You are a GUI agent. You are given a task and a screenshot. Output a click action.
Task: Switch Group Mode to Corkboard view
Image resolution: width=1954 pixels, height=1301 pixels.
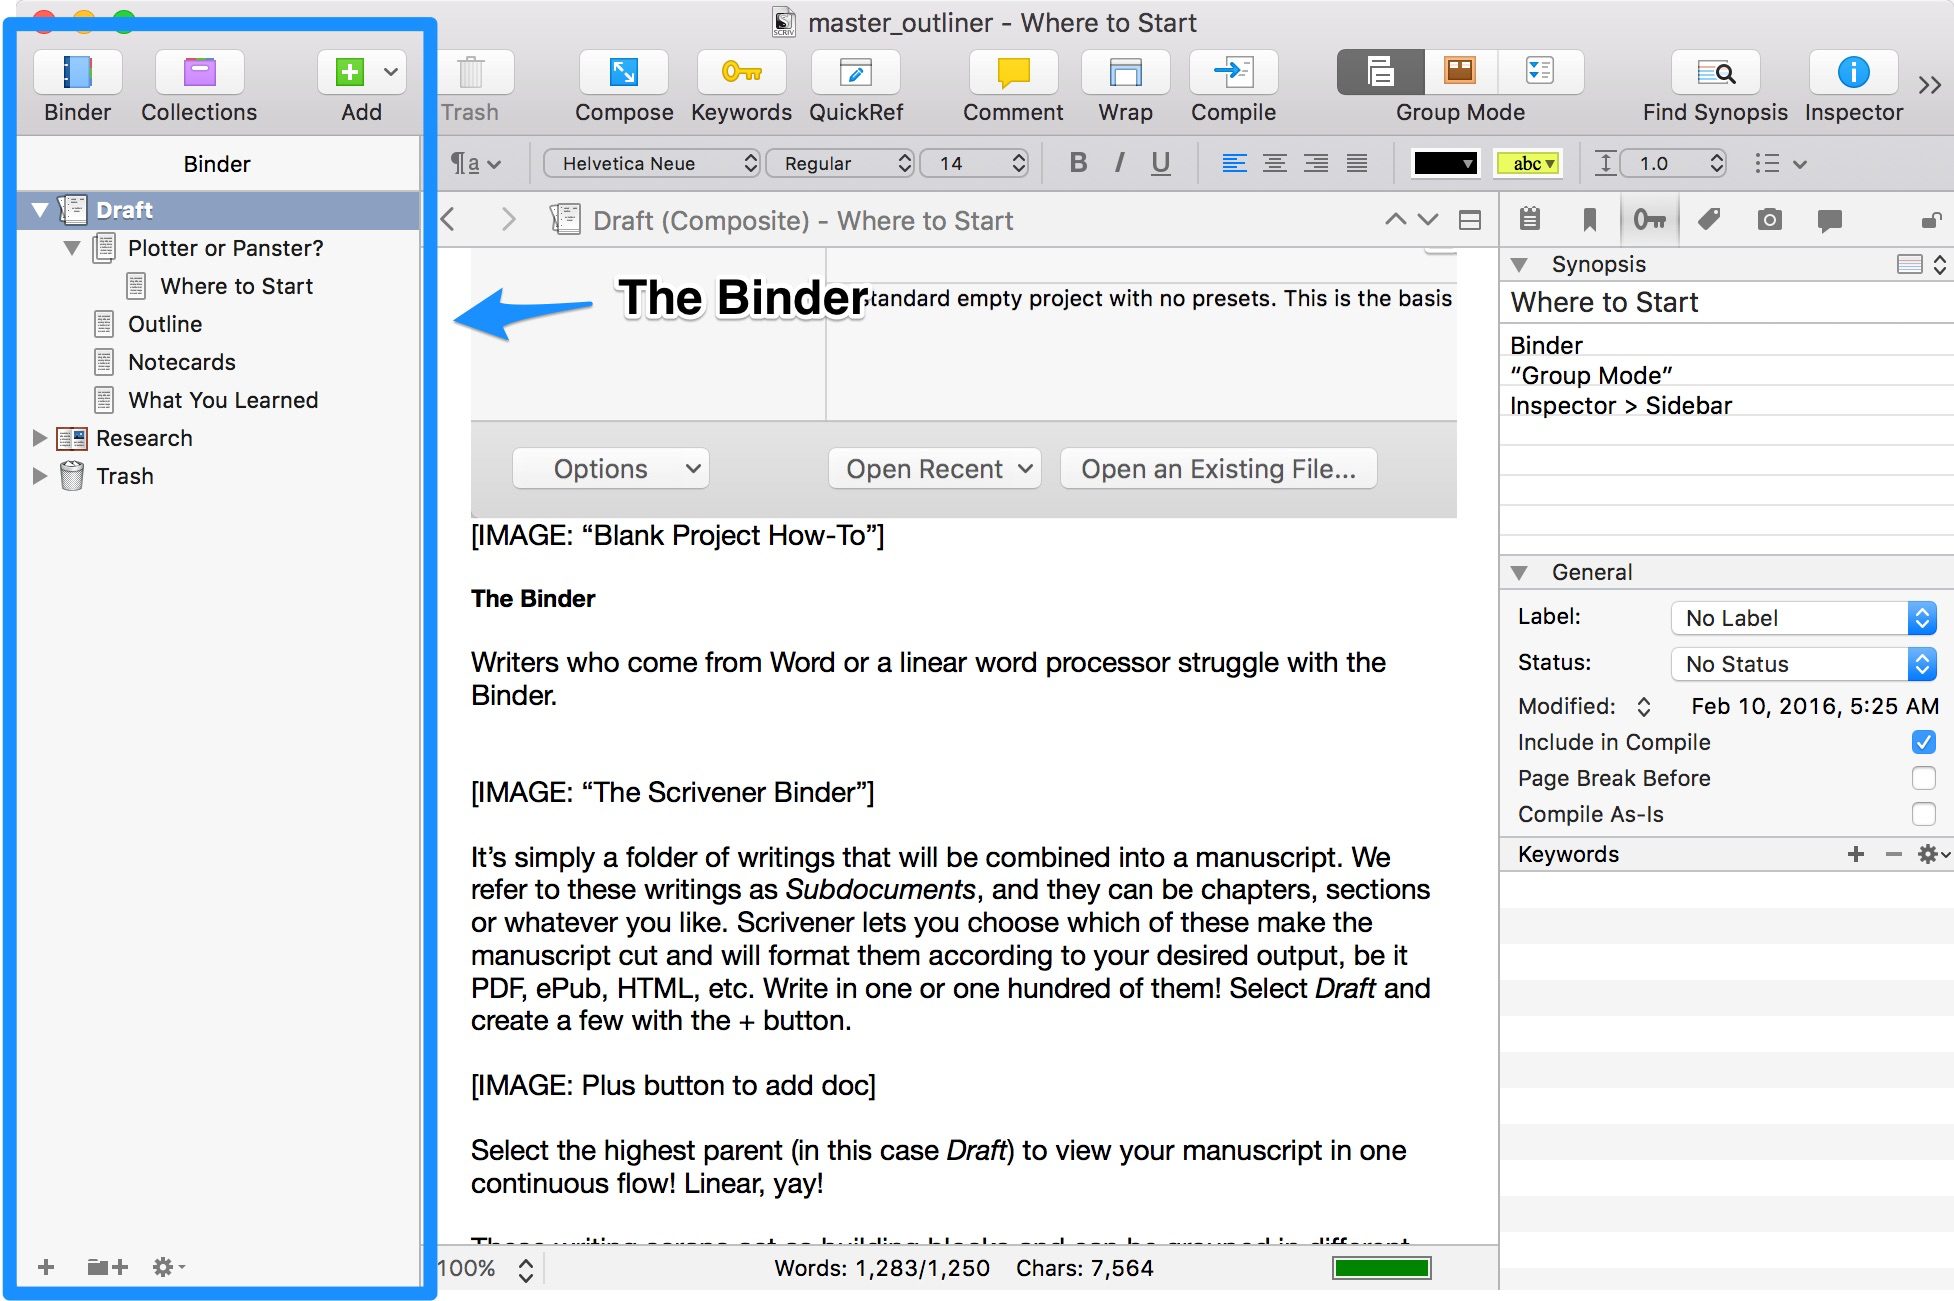point(1460,72)
